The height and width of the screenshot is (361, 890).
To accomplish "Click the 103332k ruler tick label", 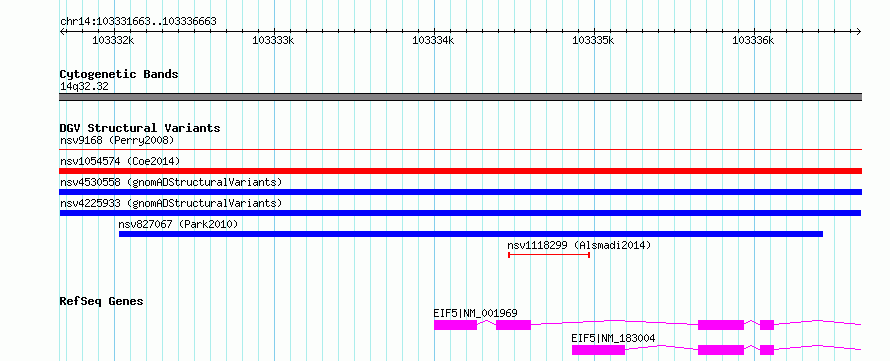I will pyautogui.click(x=112, y=40).
